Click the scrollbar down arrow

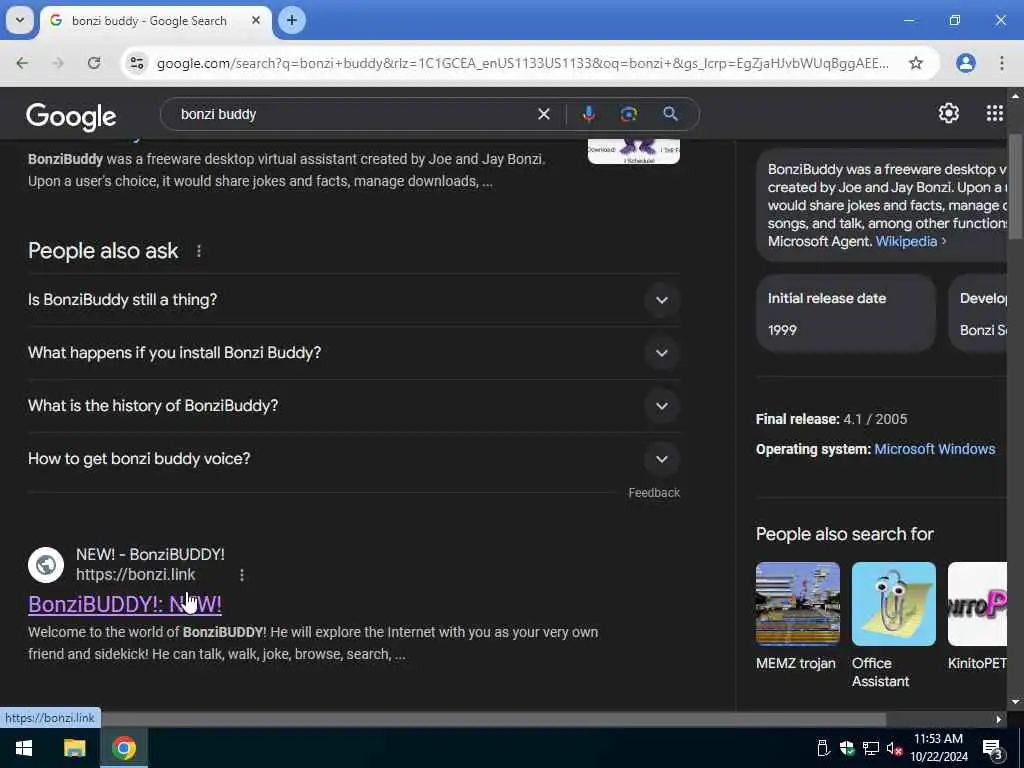(x=1014, y=701)
